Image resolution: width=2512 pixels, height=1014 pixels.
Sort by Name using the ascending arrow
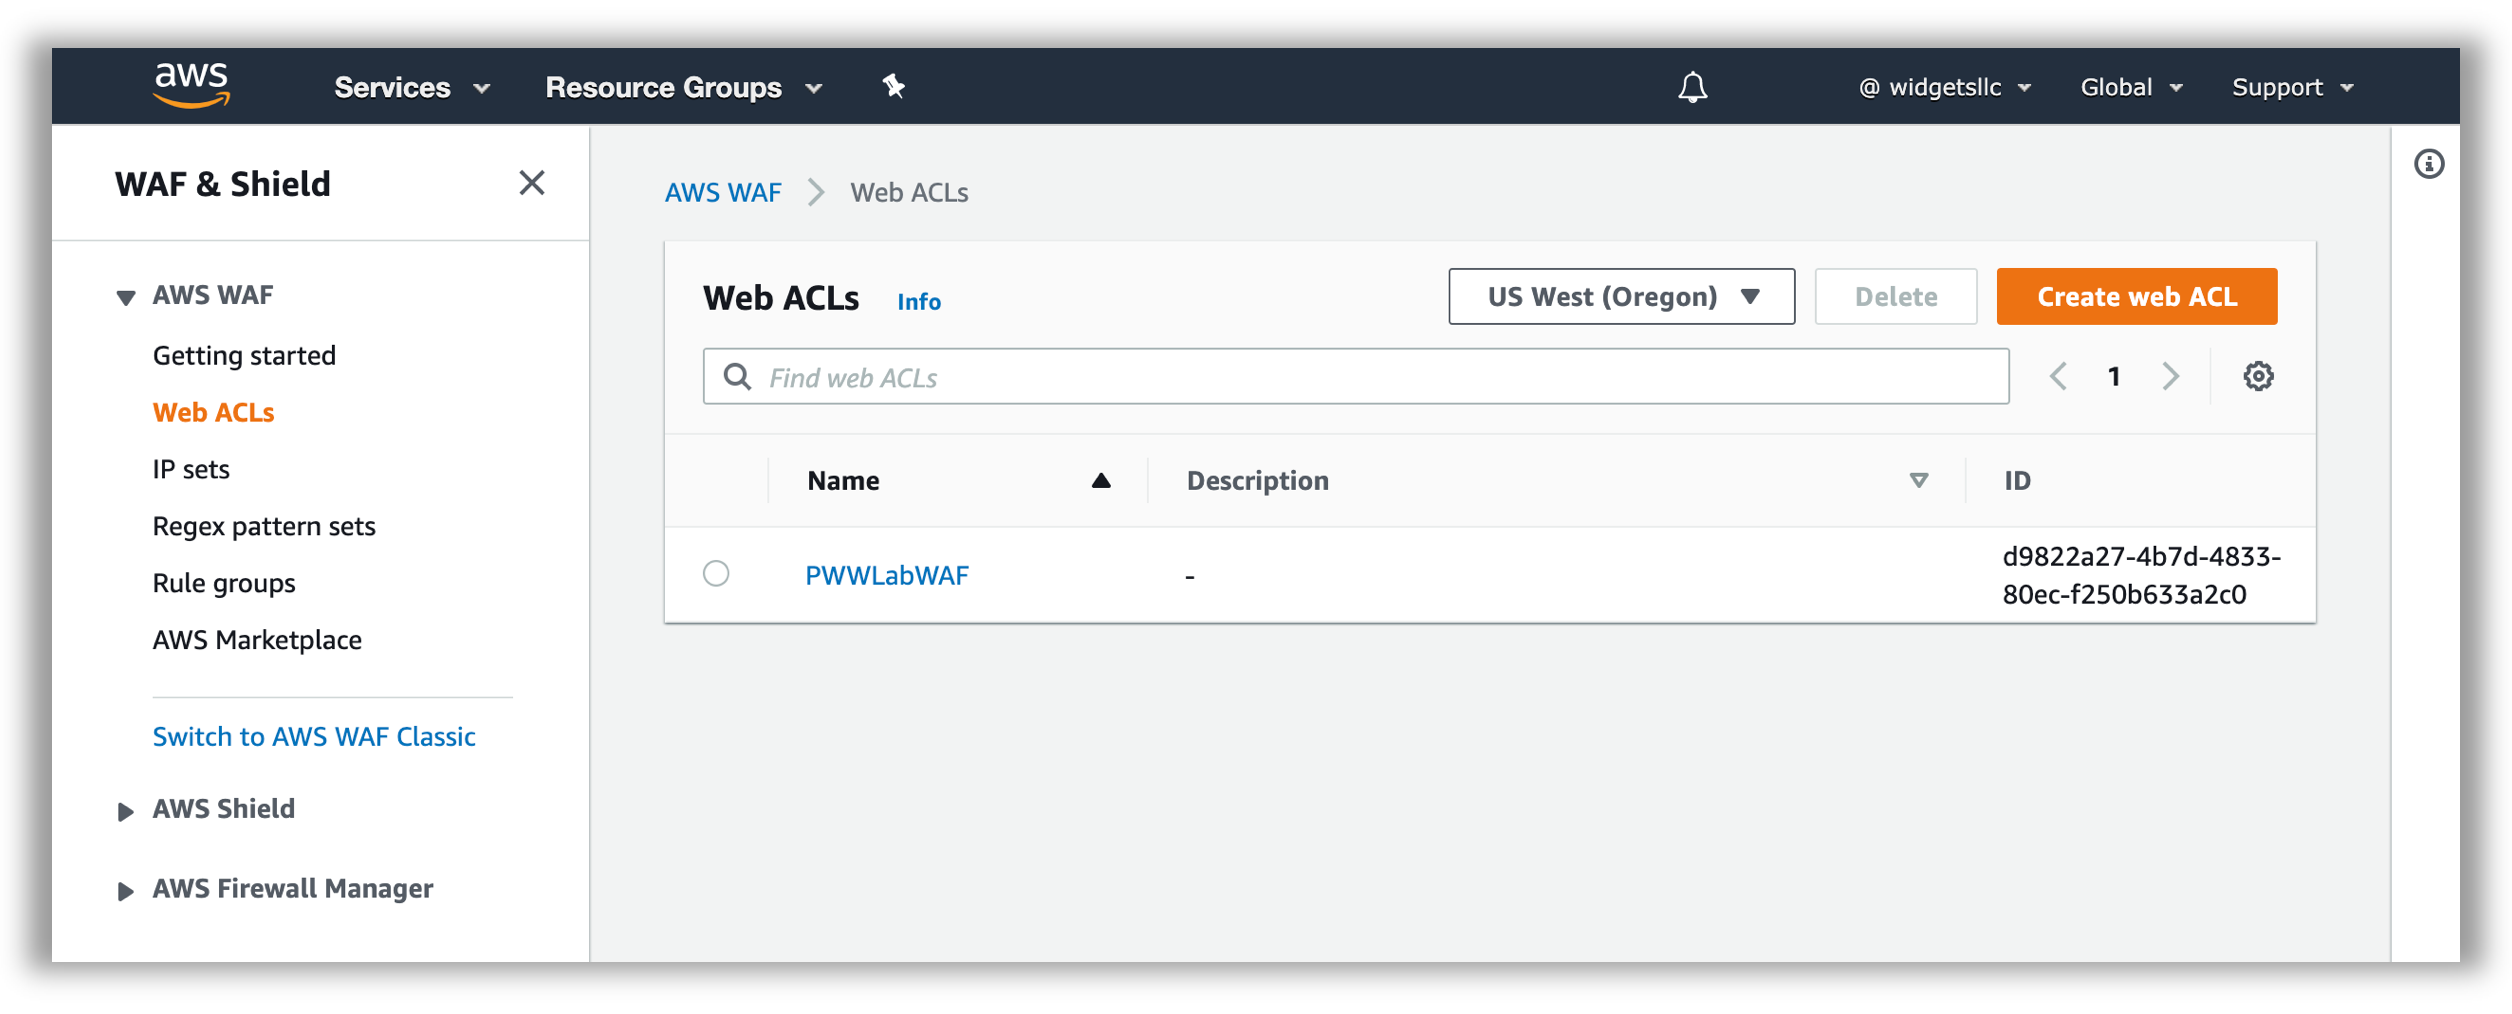click(x=1101, y=481)
